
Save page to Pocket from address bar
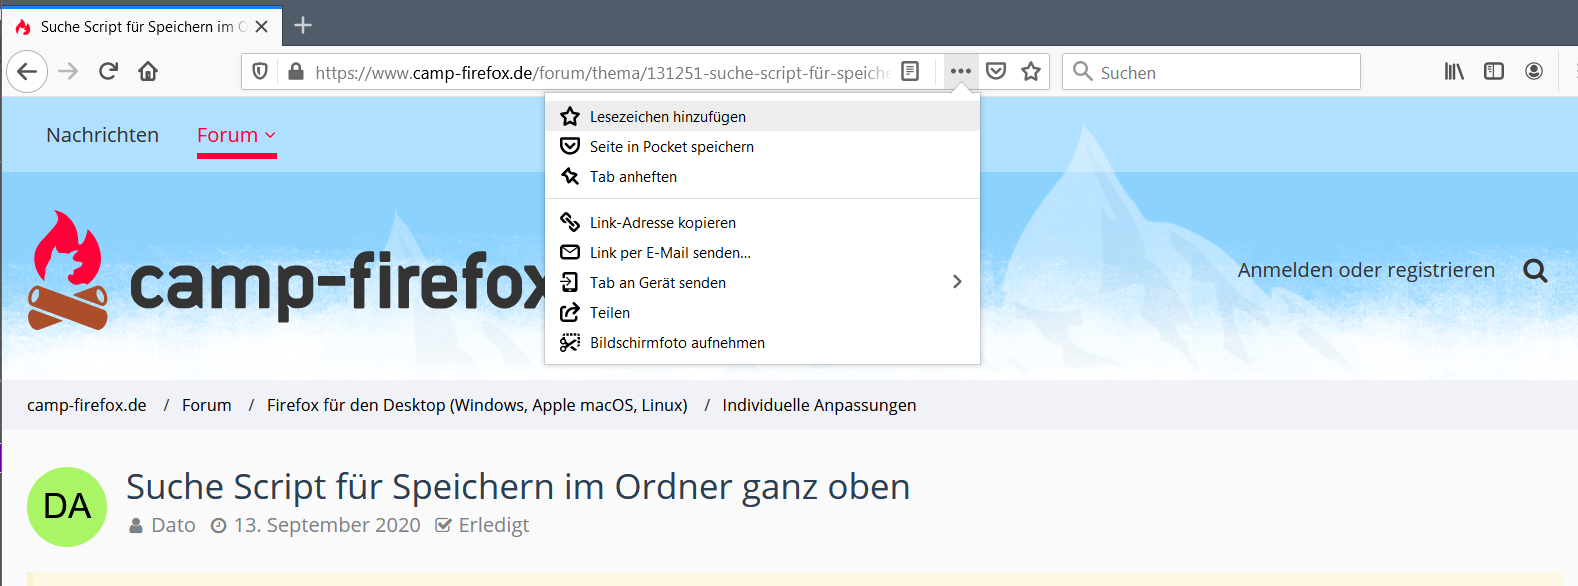[996, 71]
